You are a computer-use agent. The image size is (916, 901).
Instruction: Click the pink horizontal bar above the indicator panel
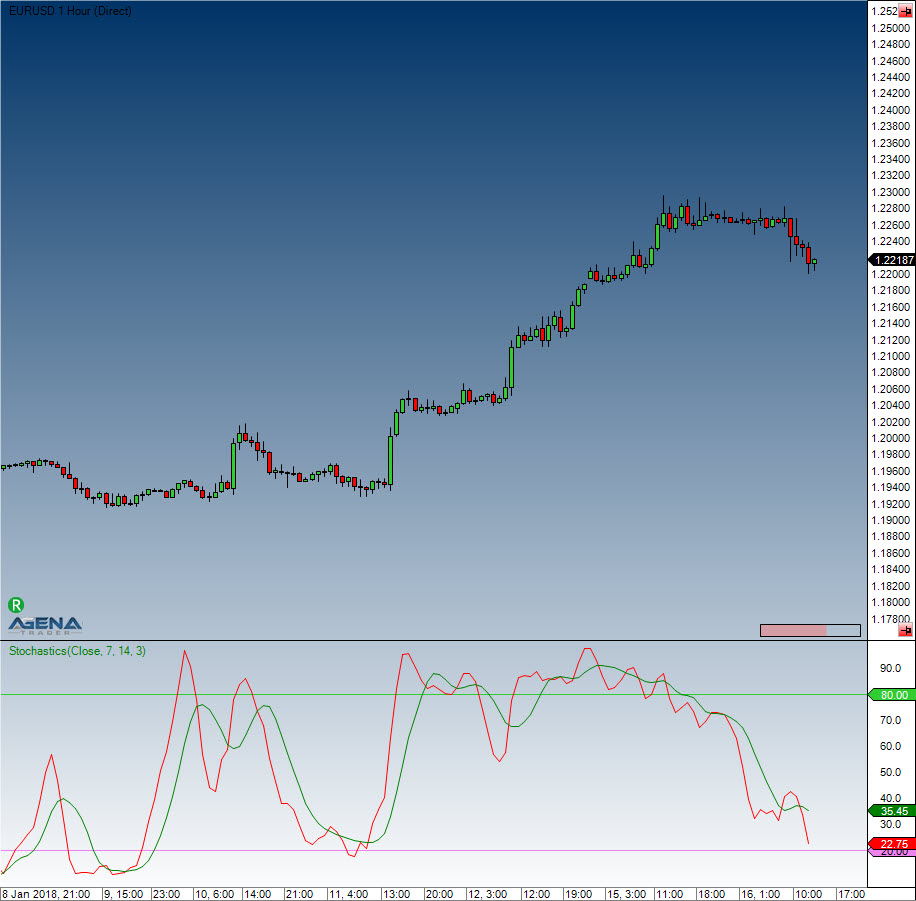794,630
